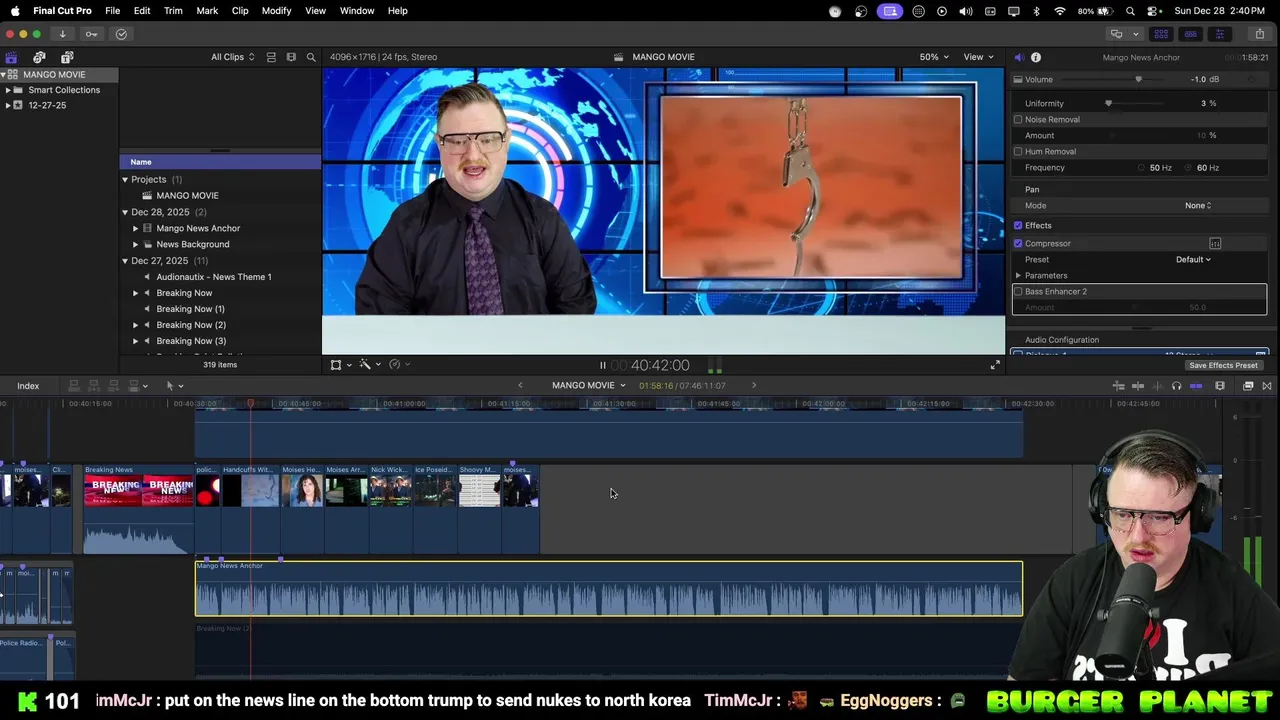Enter viewer full-screen playback mode
The width and height of the screenshot is (1280, 720).
pos(994,365)
